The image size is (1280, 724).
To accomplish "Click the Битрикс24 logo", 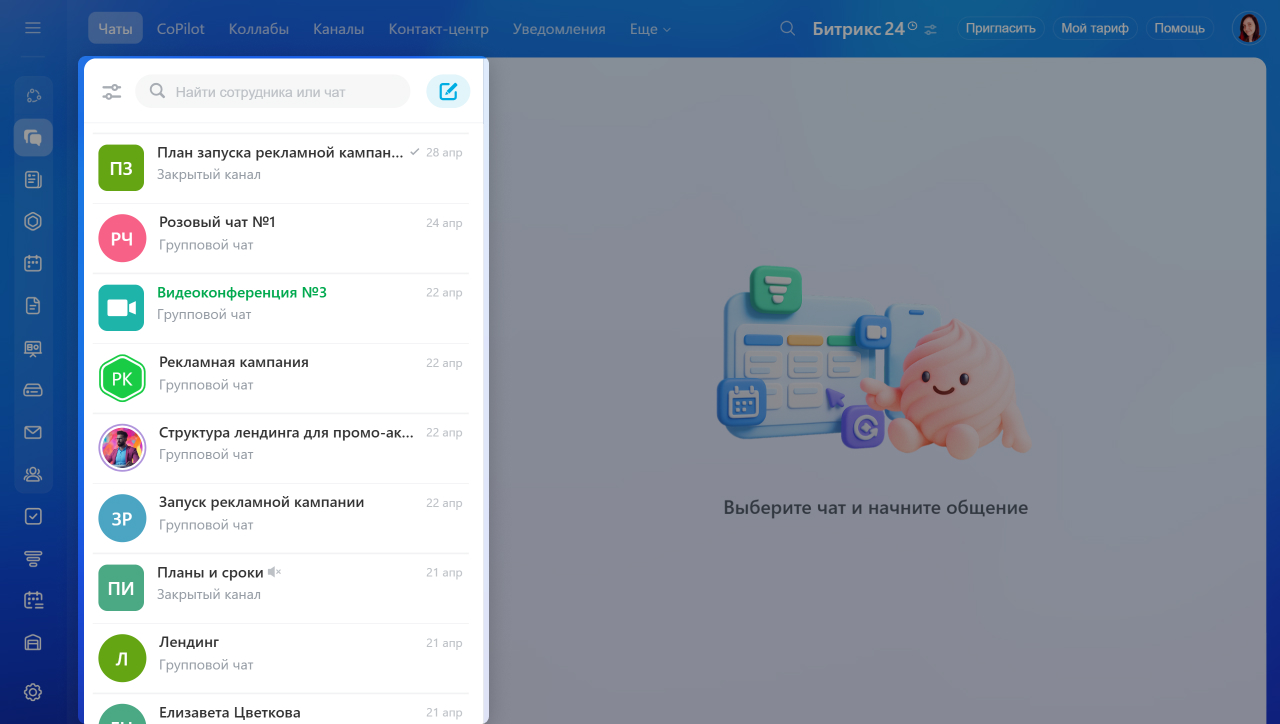I will (x=858, y=29).
